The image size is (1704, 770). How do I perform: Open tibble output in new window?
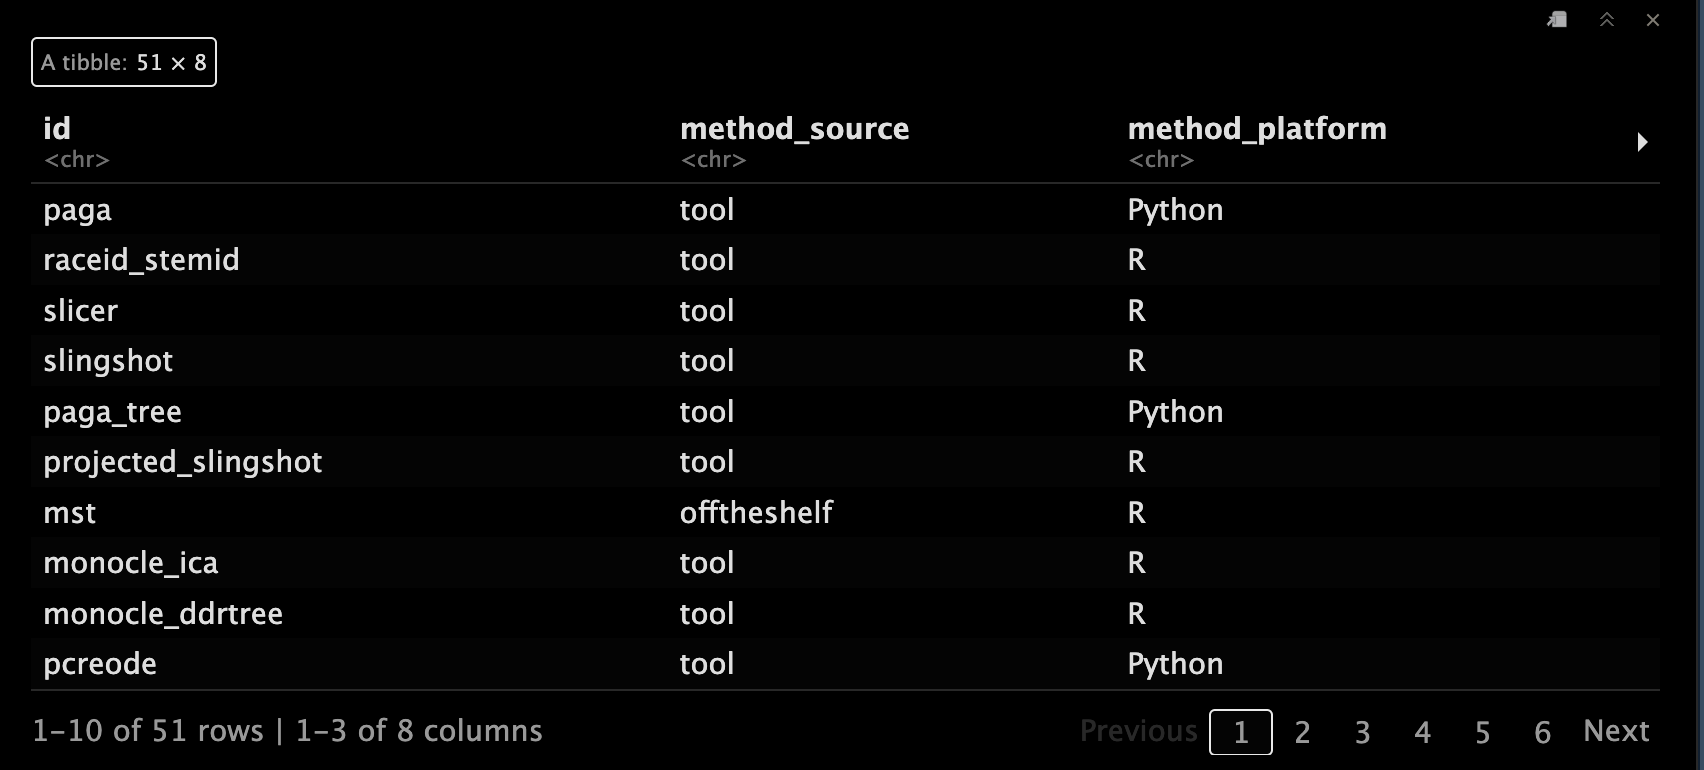(1557, 20)
